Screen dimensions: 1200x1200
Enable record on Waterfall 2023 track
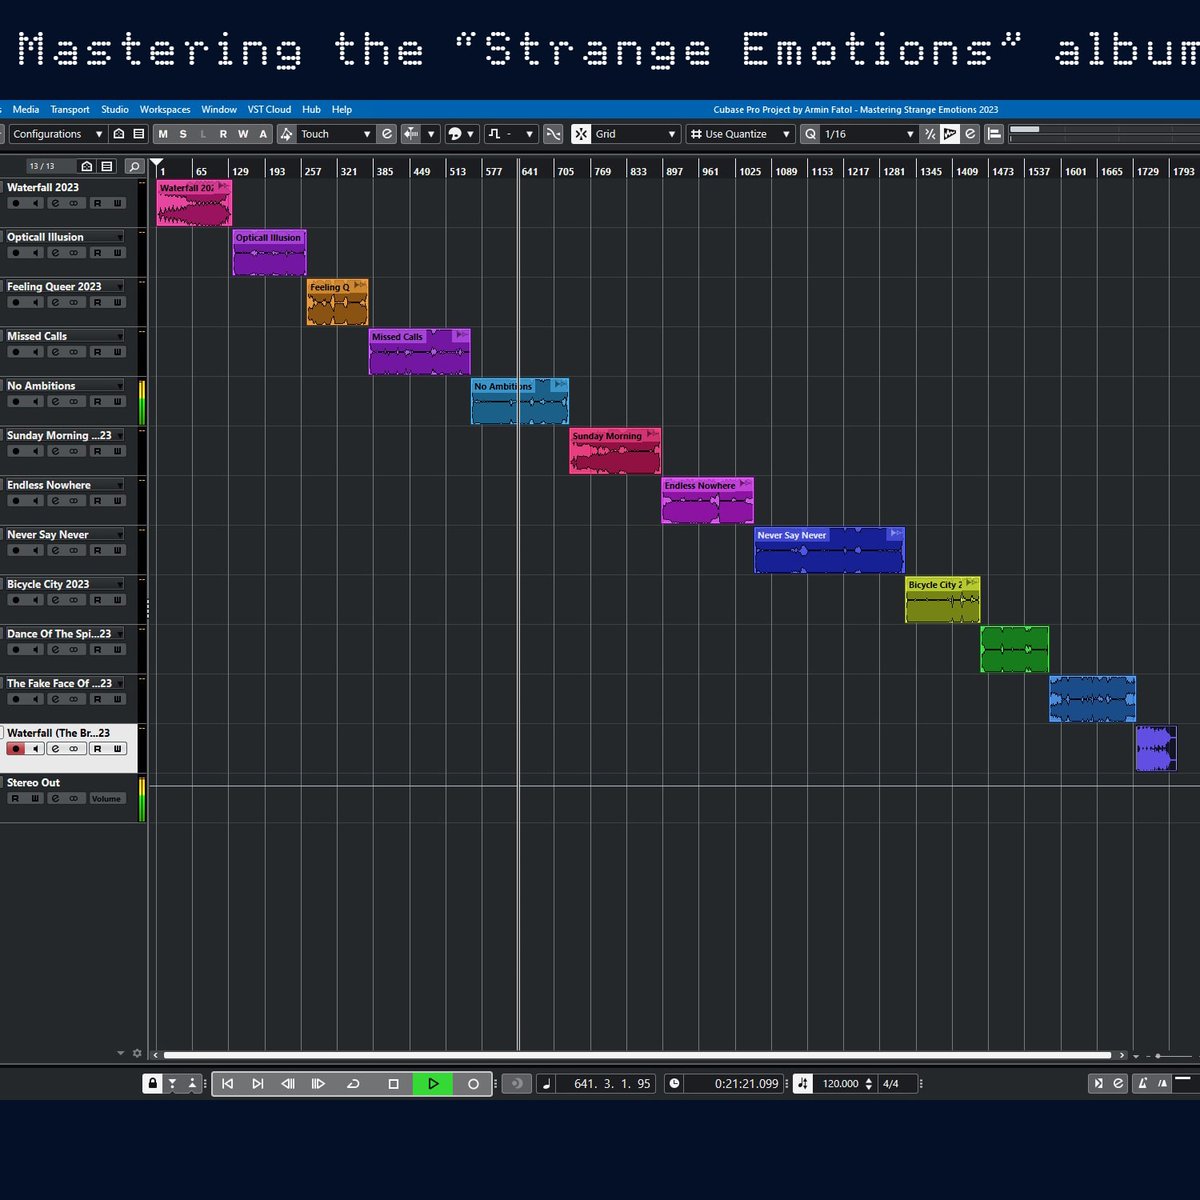[16, 203]
